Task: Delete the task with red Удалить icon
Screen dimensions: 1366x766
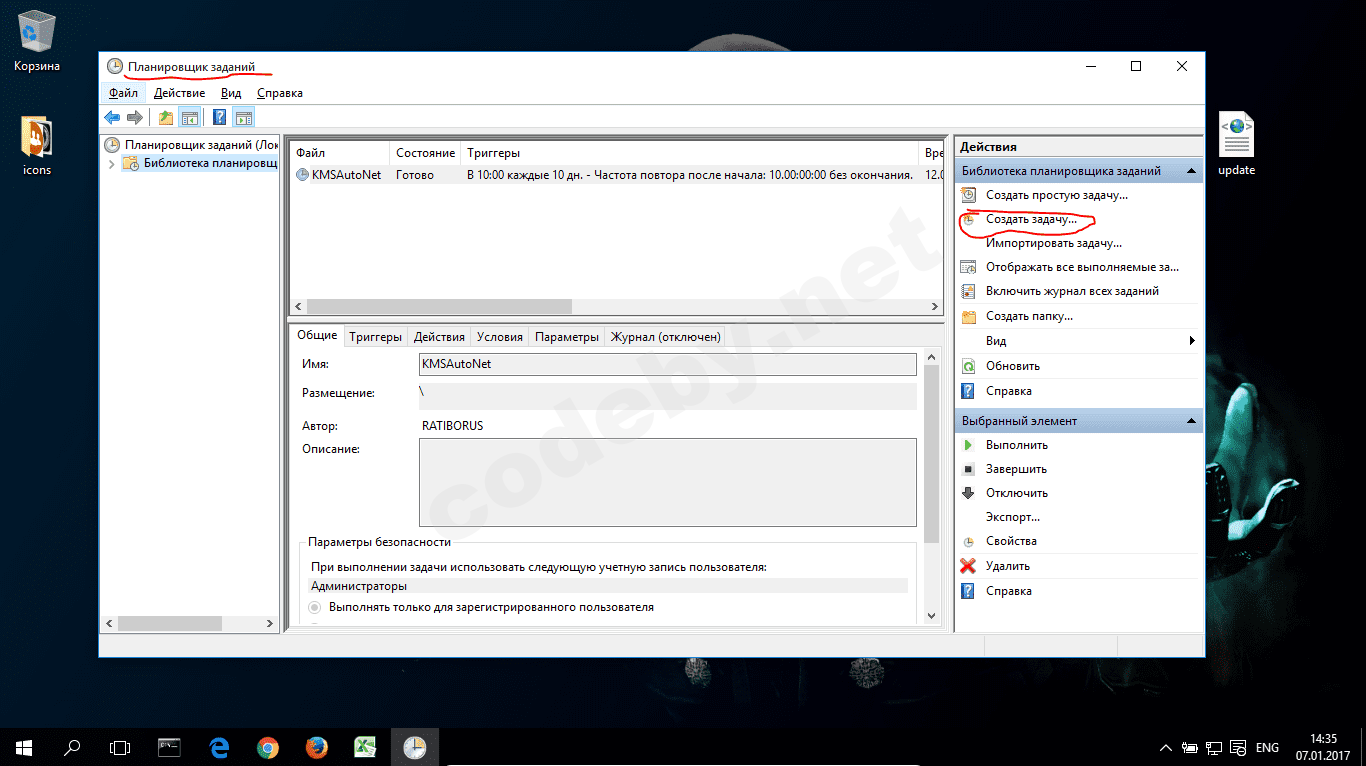Action: click(x=1007, y=566)
